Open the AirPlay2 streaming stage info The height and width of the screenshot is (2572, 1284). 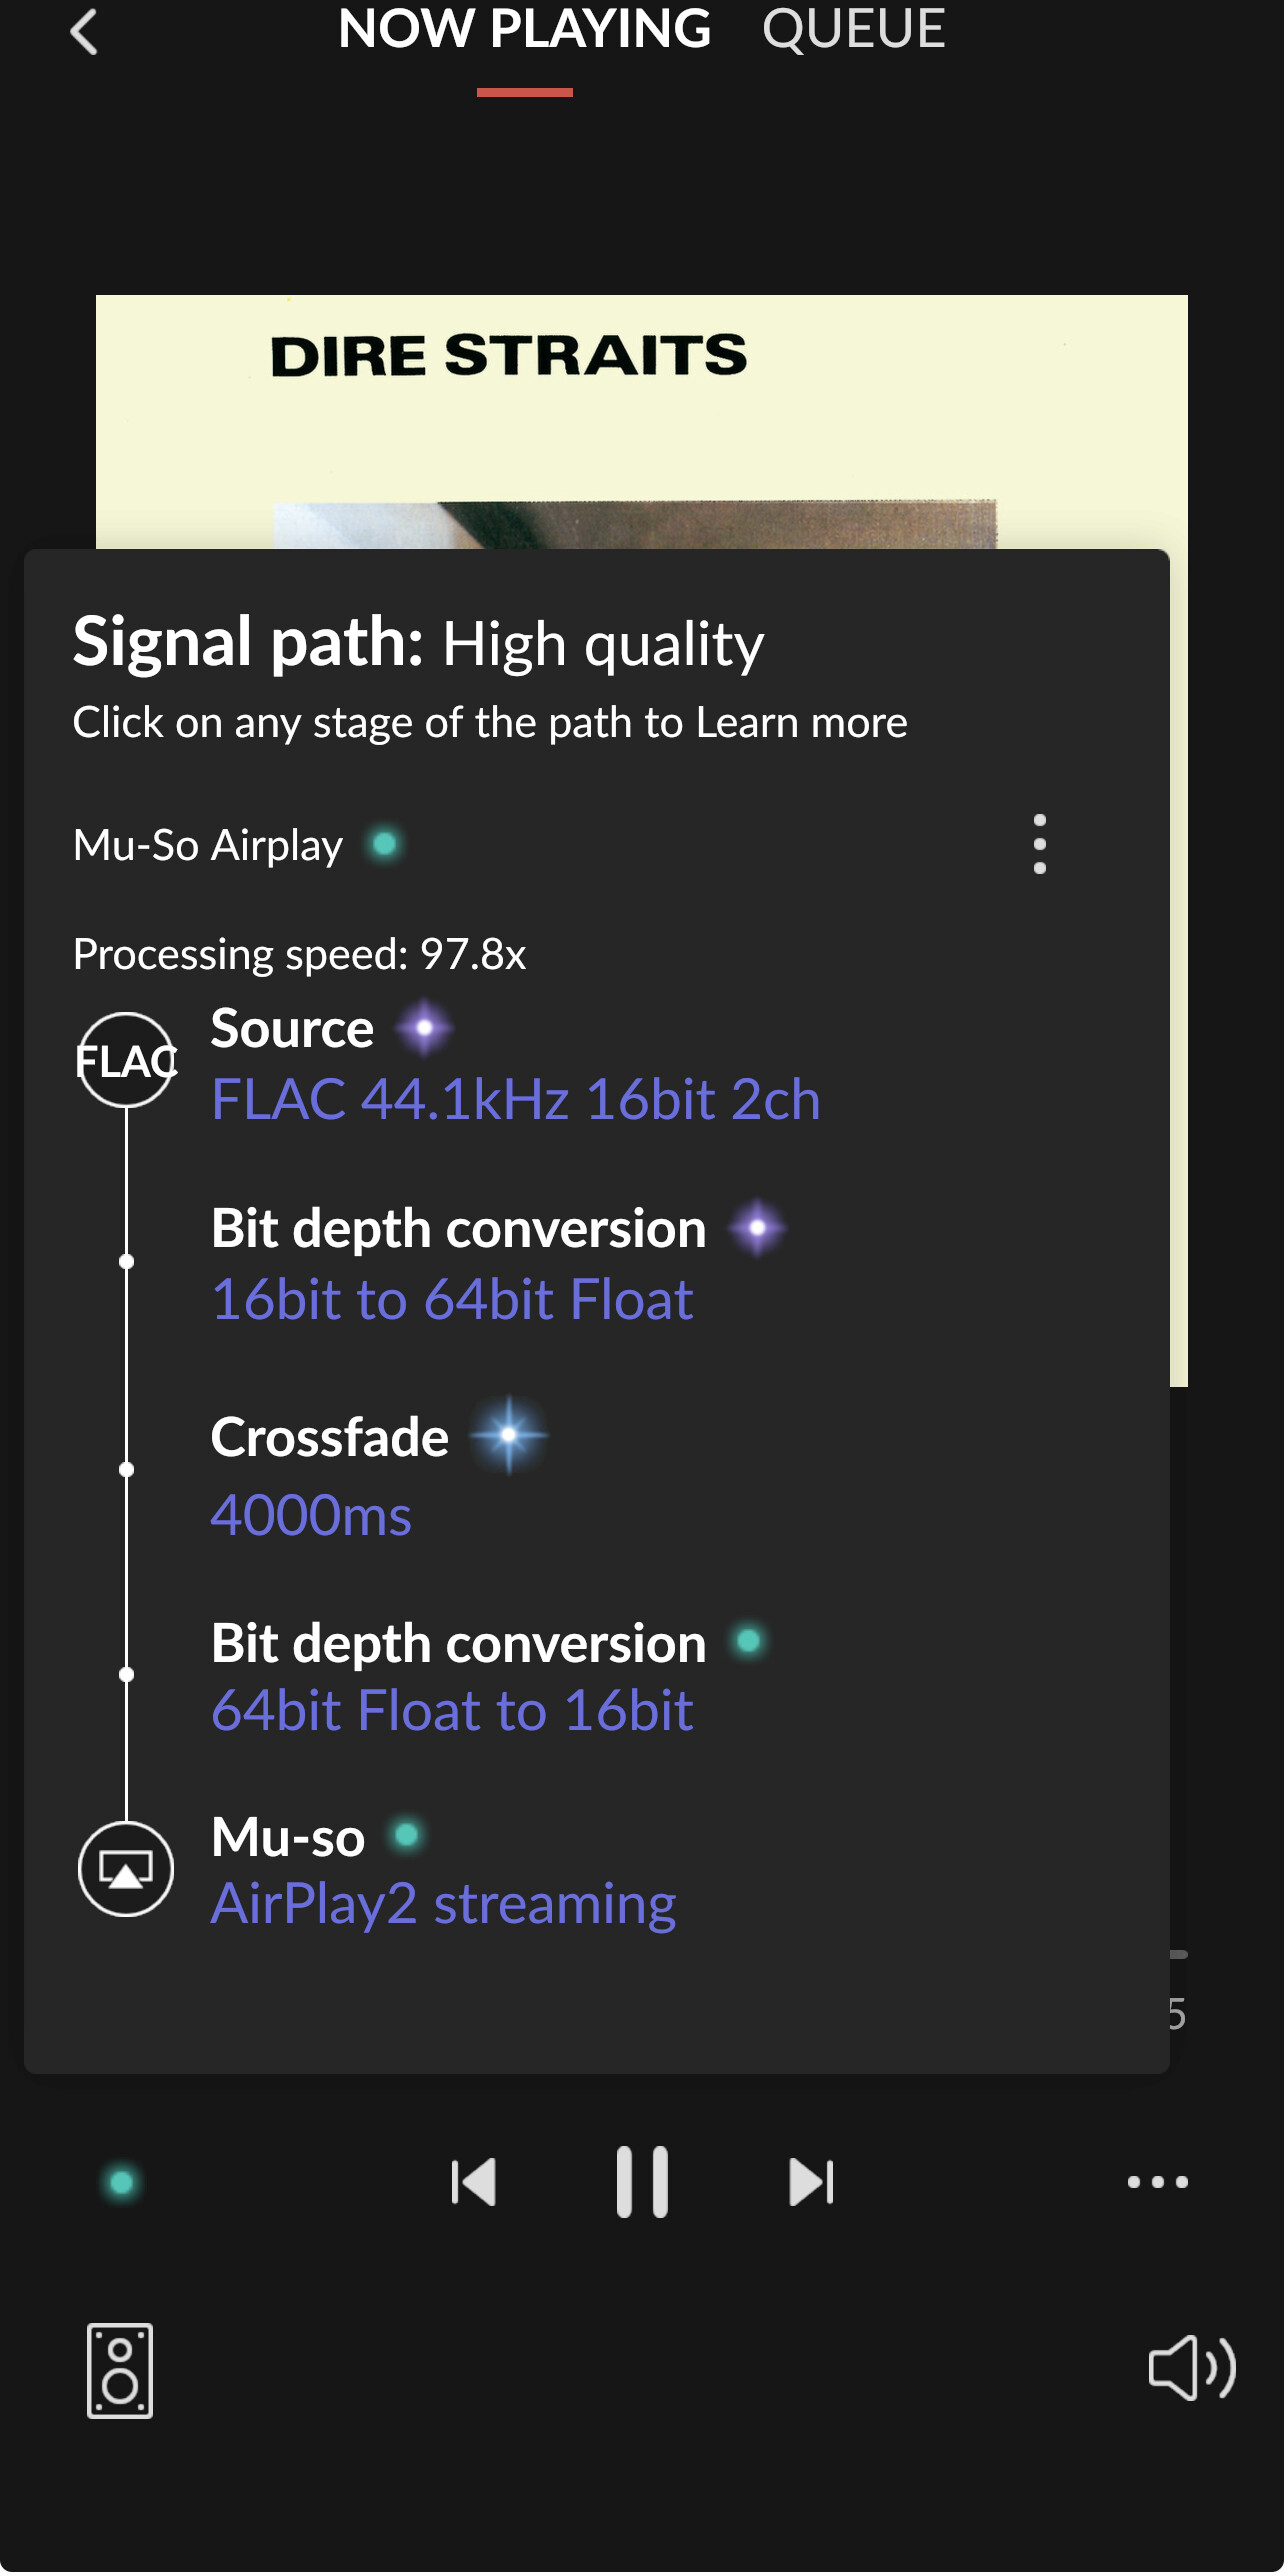pyautogui.click(x=443, y=1904)
